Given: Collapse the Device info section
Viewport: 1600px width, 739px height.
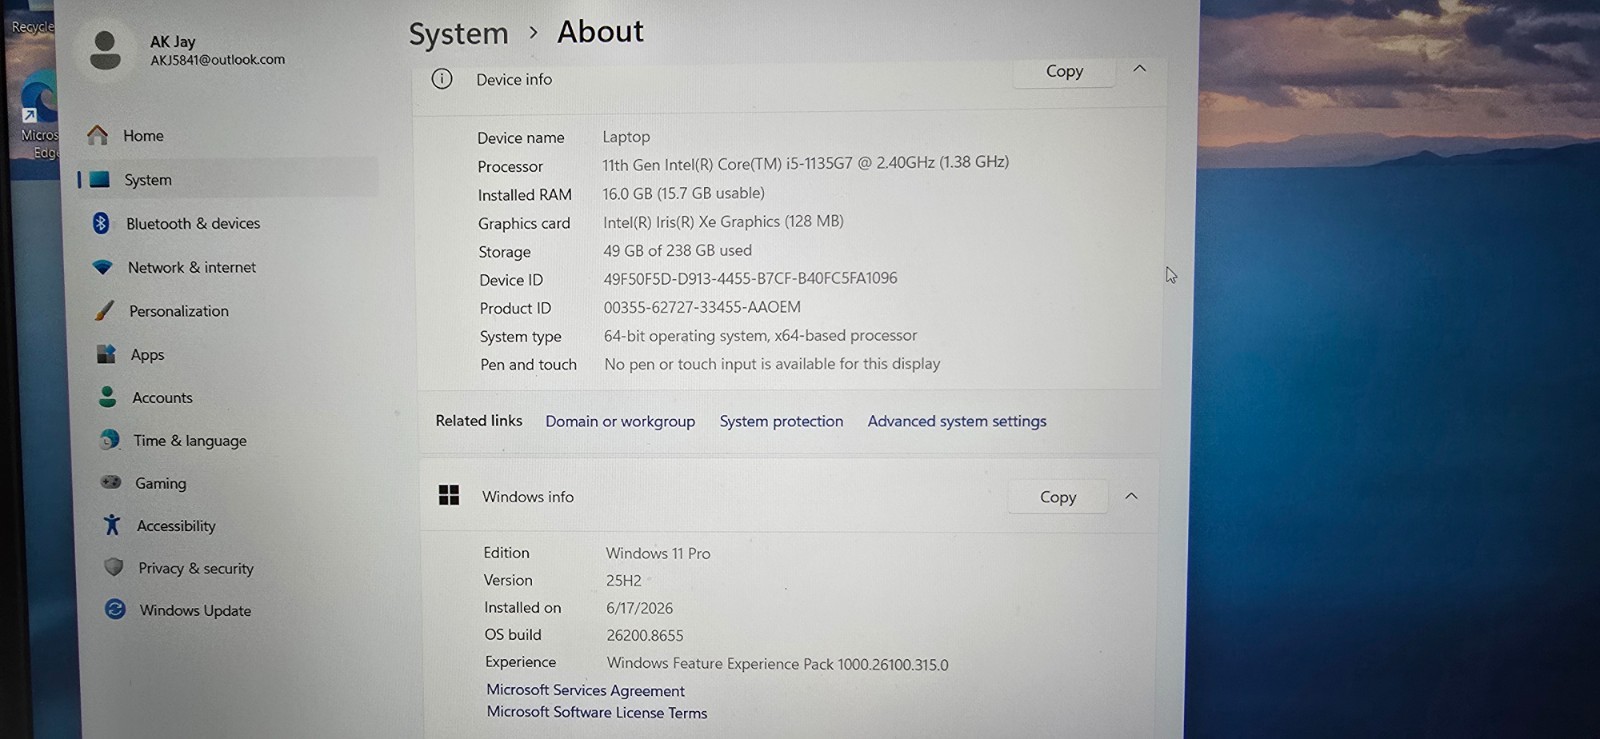Looking at the screenshot, I should pyautogui.click(x=1139, y=68).
